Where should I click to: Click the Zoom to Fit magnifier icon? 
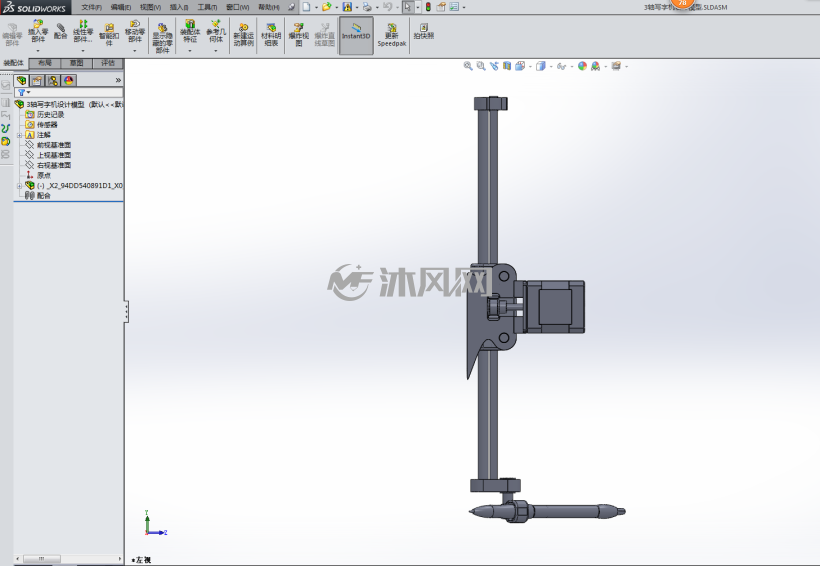pos(468,66)
